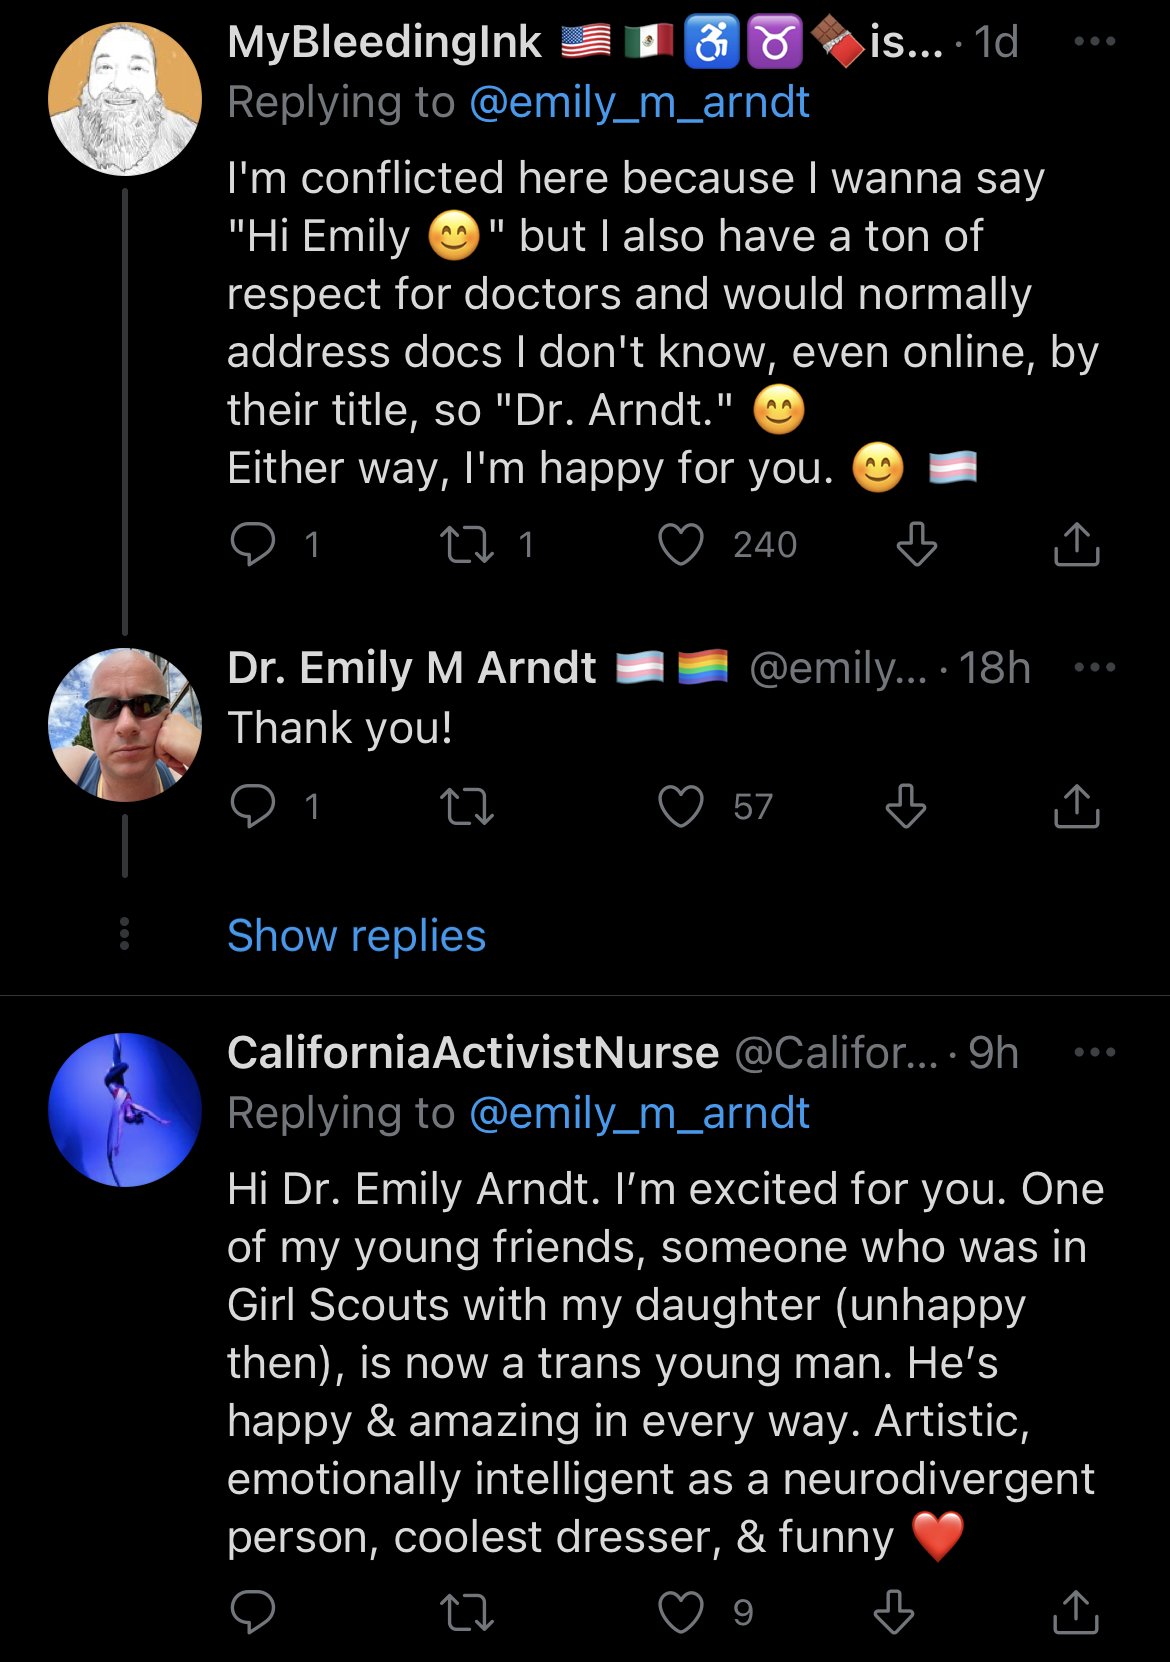This screenshot has height=1662, width=1170.
Task: Reply to MyBleedingInk's tweet
Action: coord(252,545)
